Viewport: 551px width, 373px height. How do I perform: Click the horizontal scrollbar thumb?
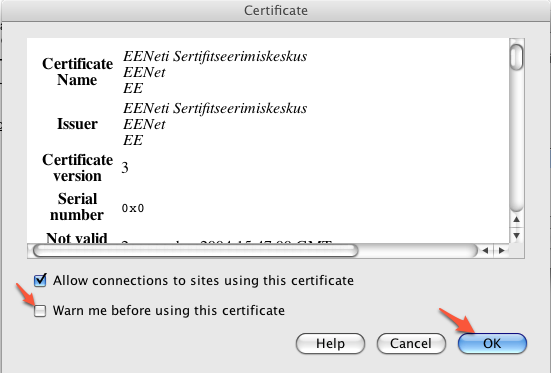[x=195, y=251]
